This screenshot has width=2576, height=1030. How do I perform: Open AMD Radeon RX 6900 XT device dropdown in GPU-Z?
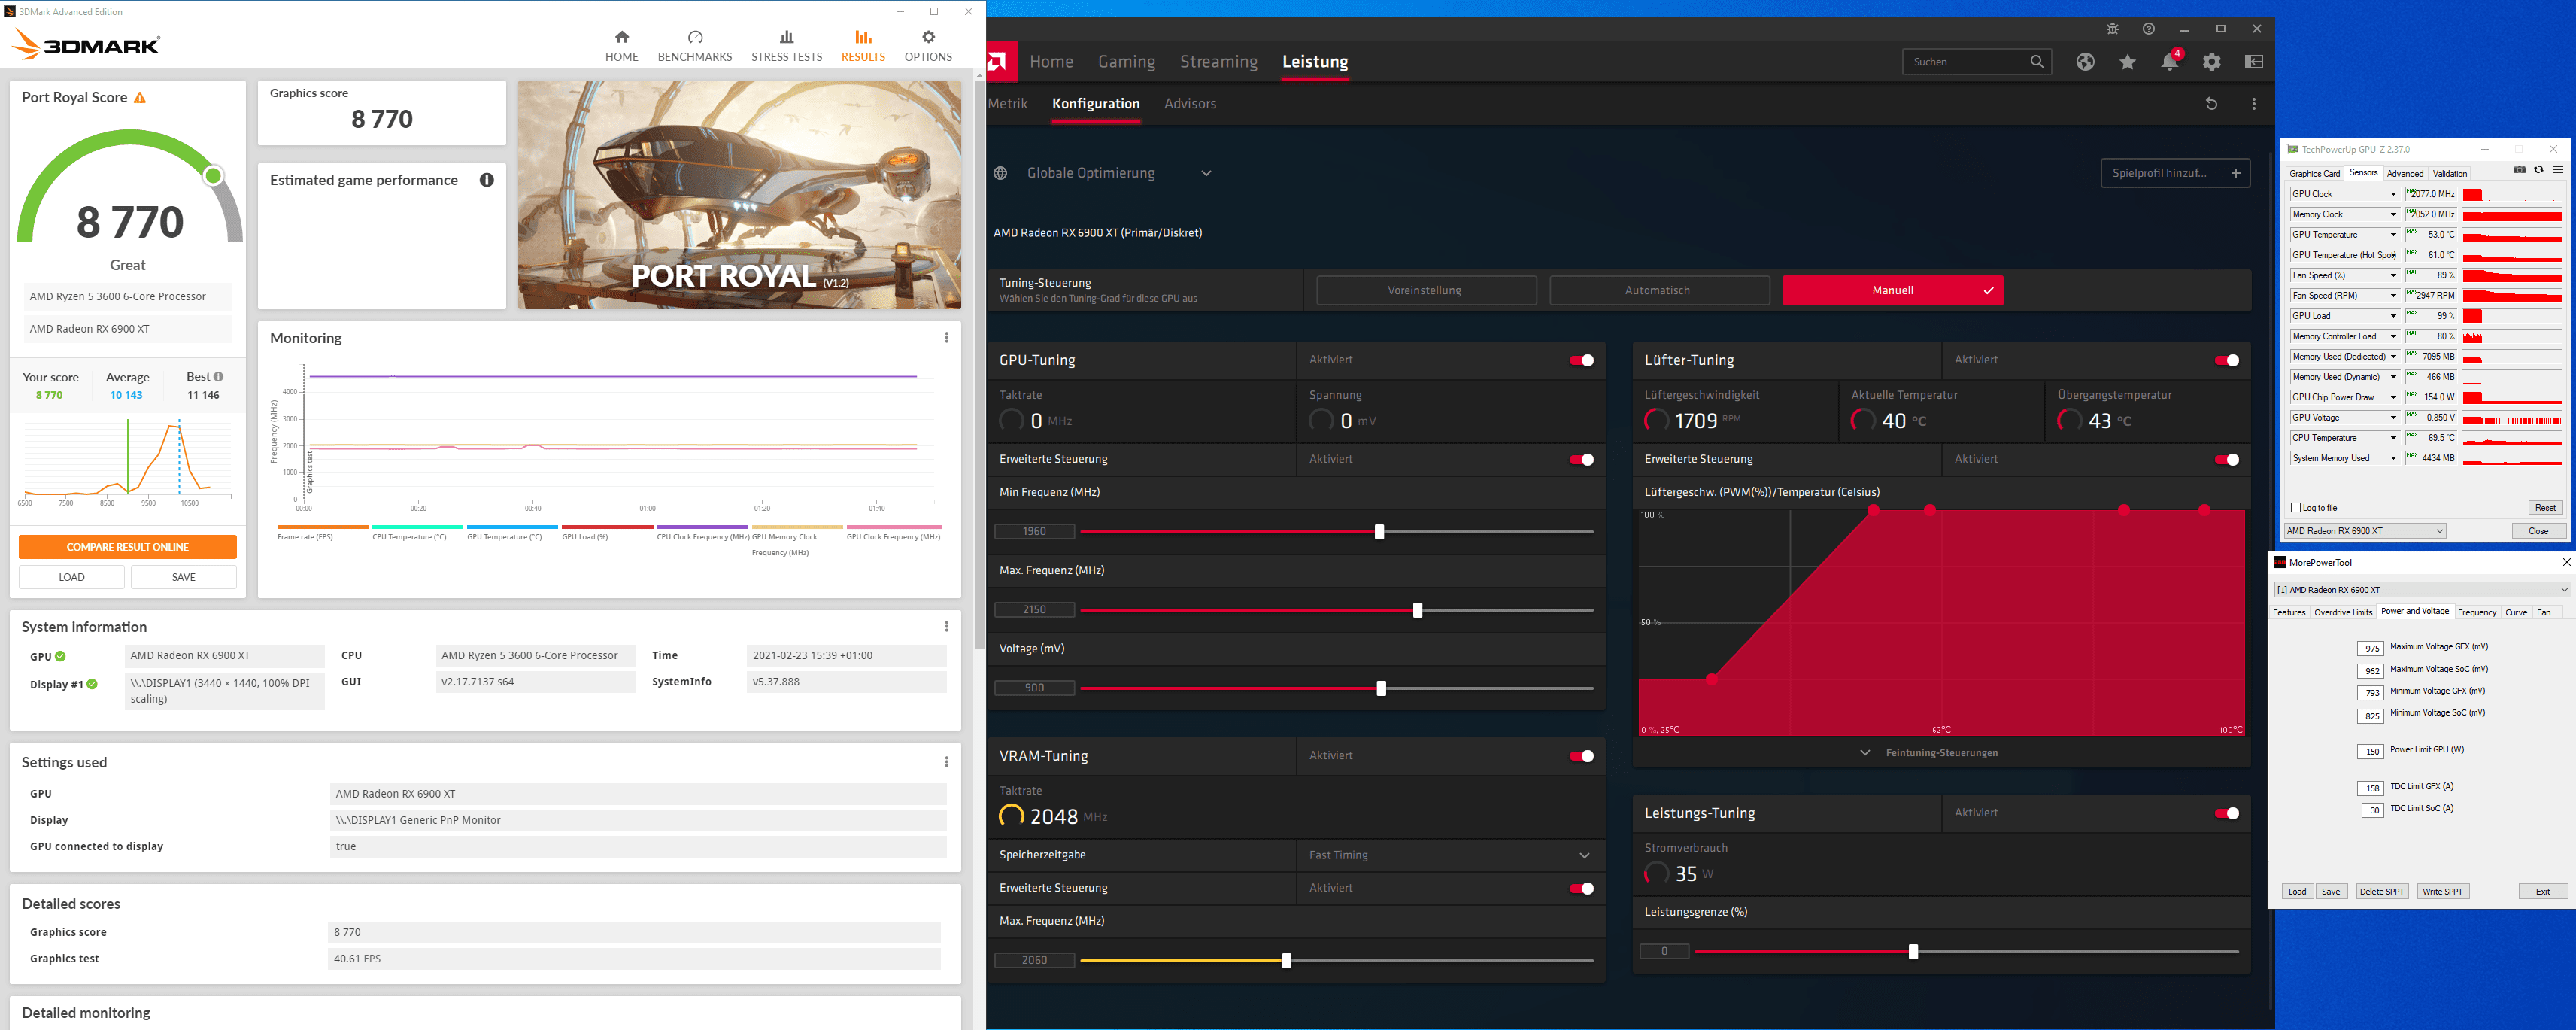coord(2365,531)
